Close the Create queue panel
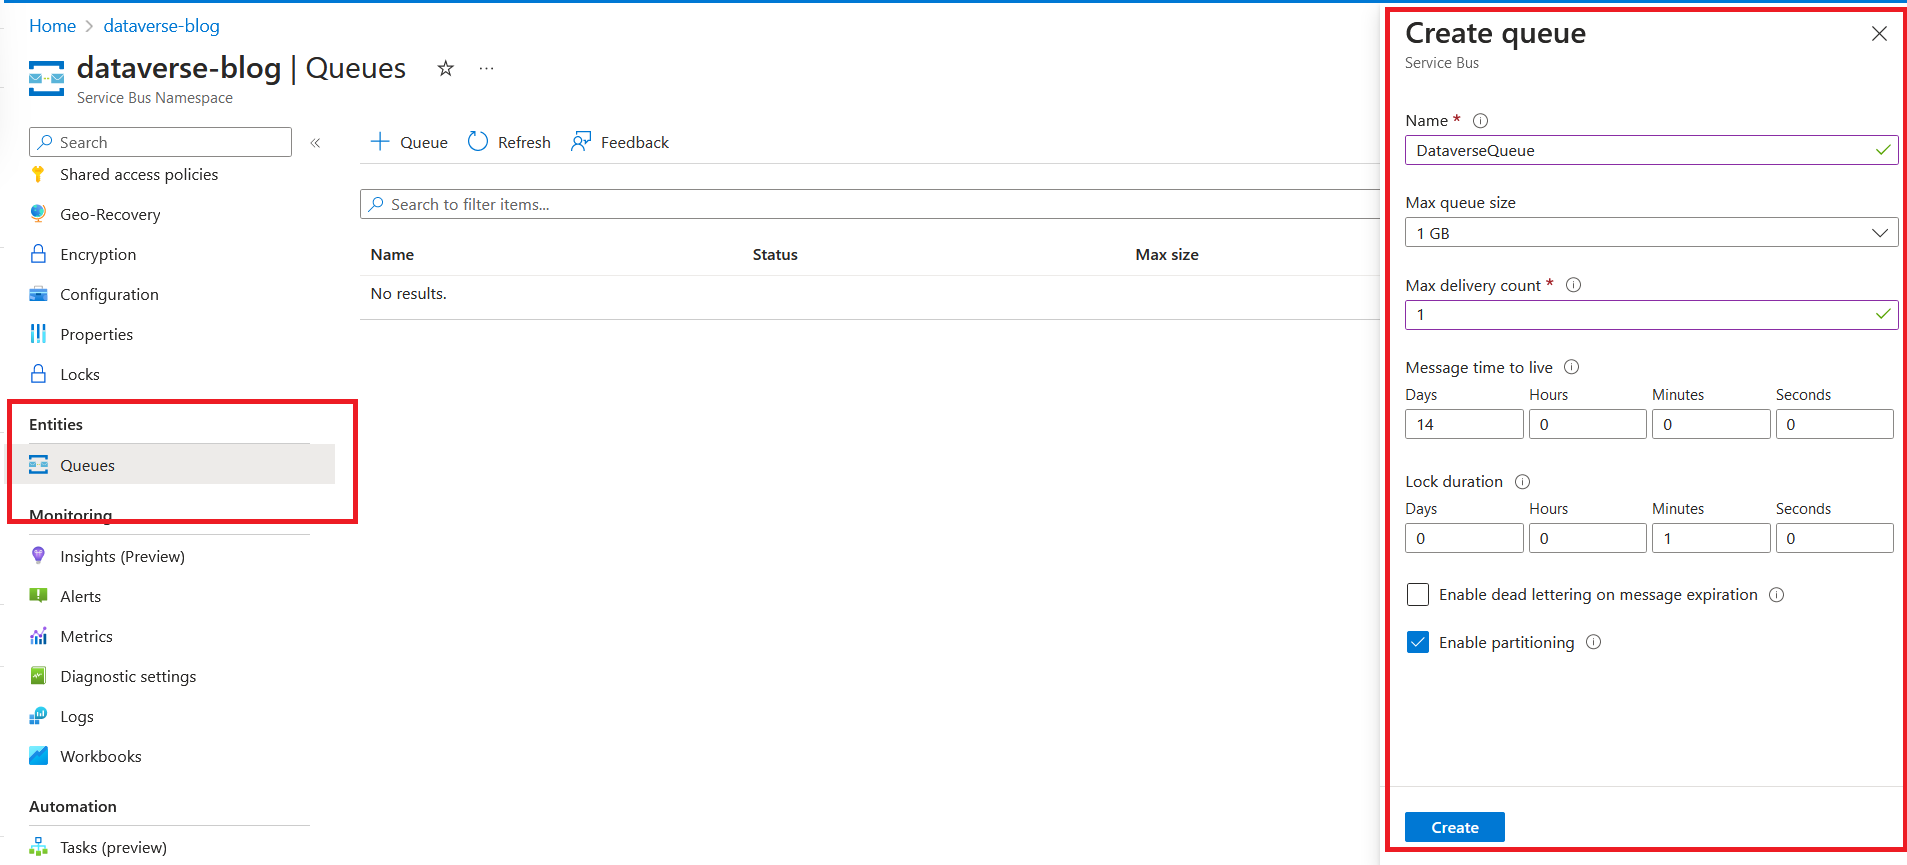 [1879, 34]
